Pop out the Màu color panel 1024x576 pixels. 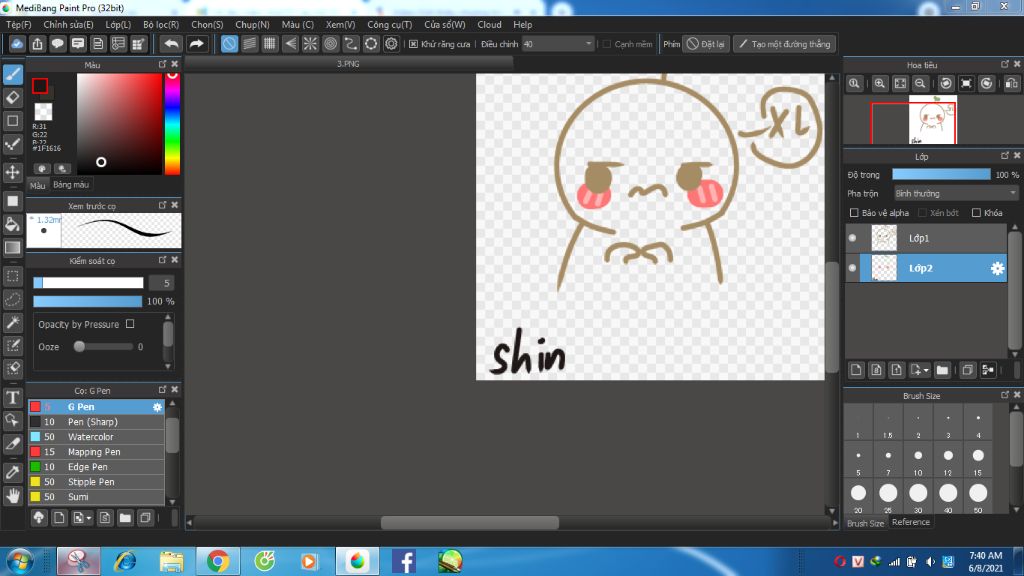click(x=163, y=64)
